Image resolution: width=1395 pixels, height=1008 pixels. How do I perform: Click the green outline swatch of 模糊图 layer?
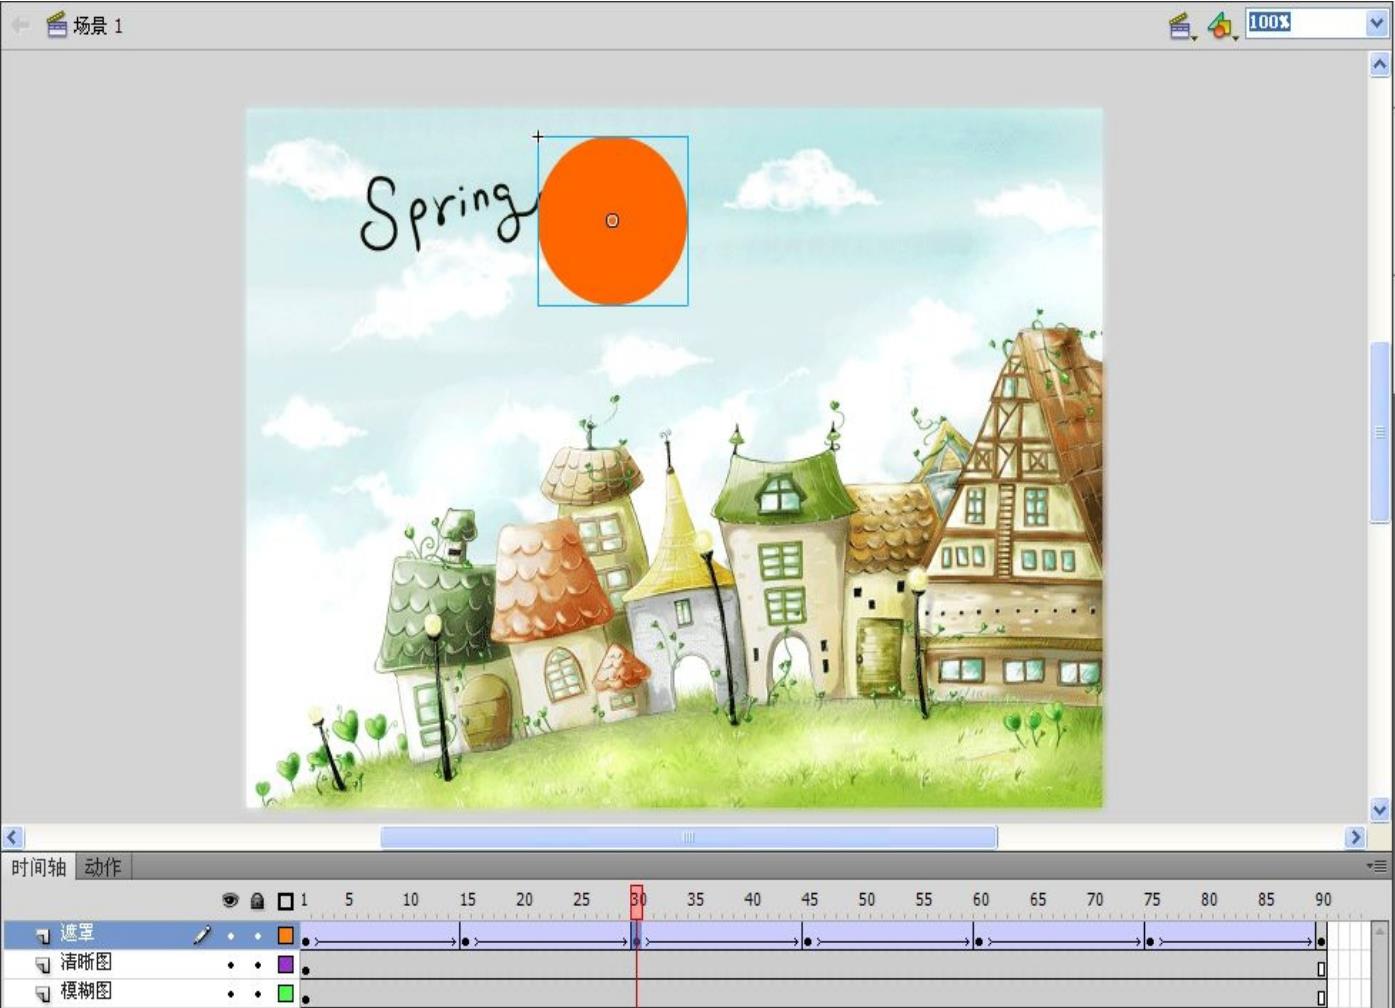coord(286,994)
